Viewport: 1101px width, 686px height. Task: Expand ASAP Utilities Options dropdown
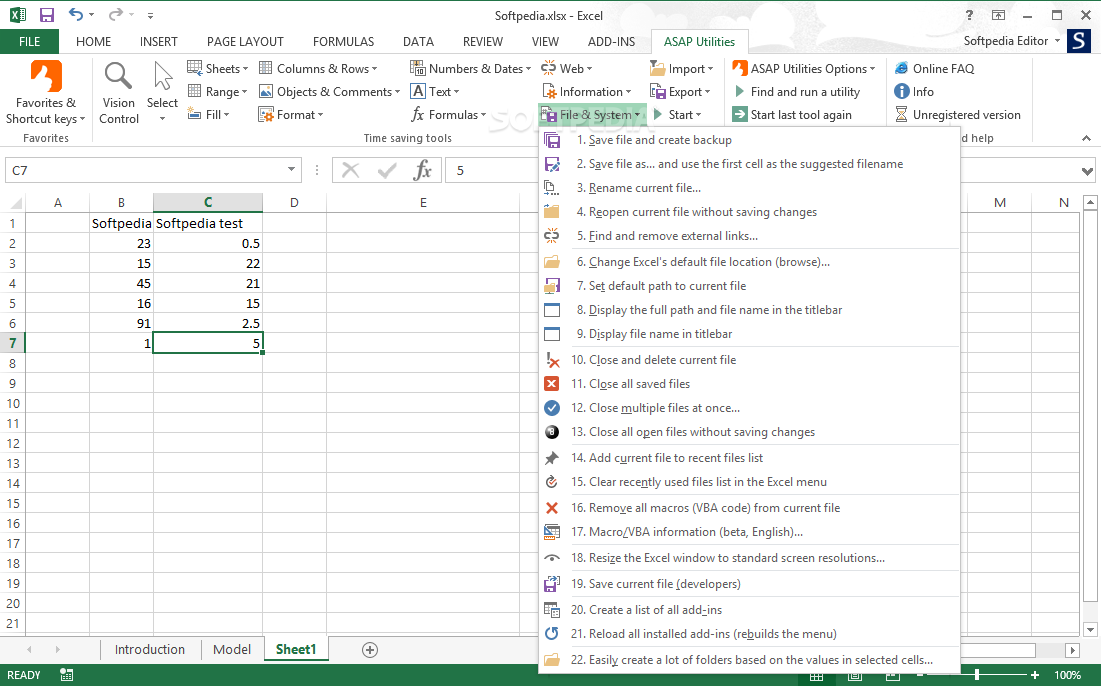coord(804,68)
